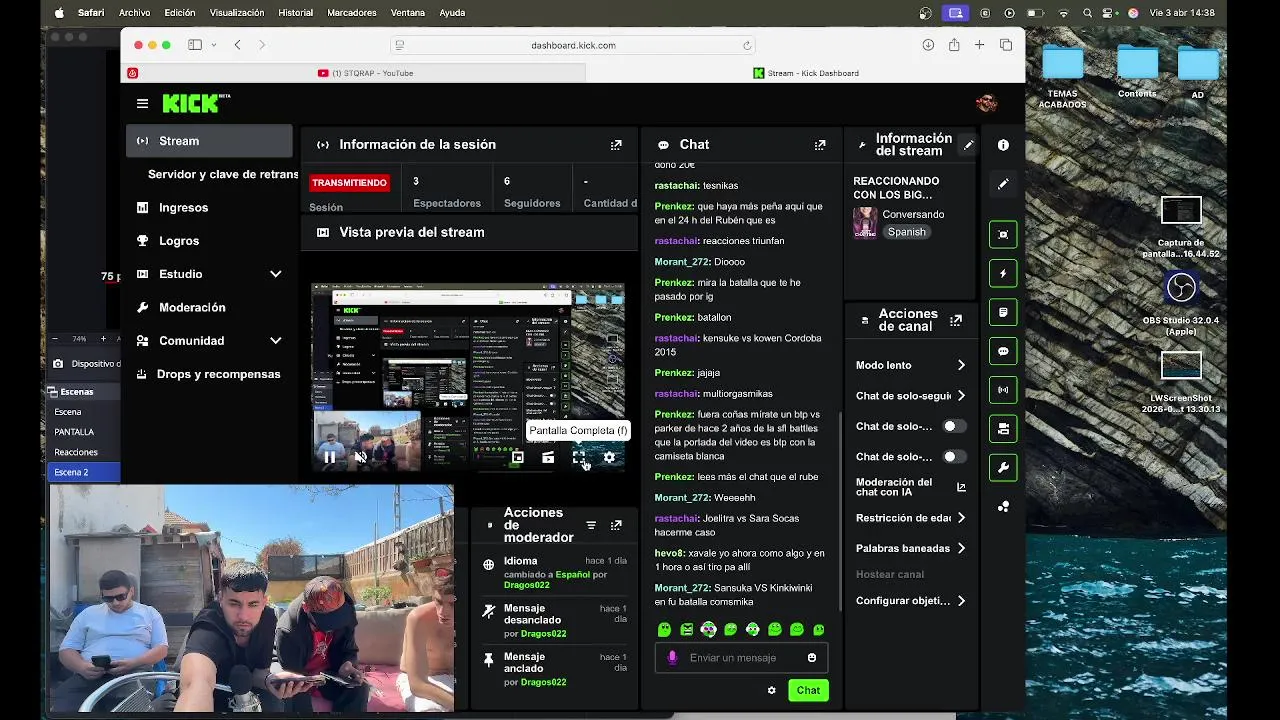Enable mini player in stream preview
Image resolution: width=1280 pixels, height=720 pixels.
tap(517, 457)
